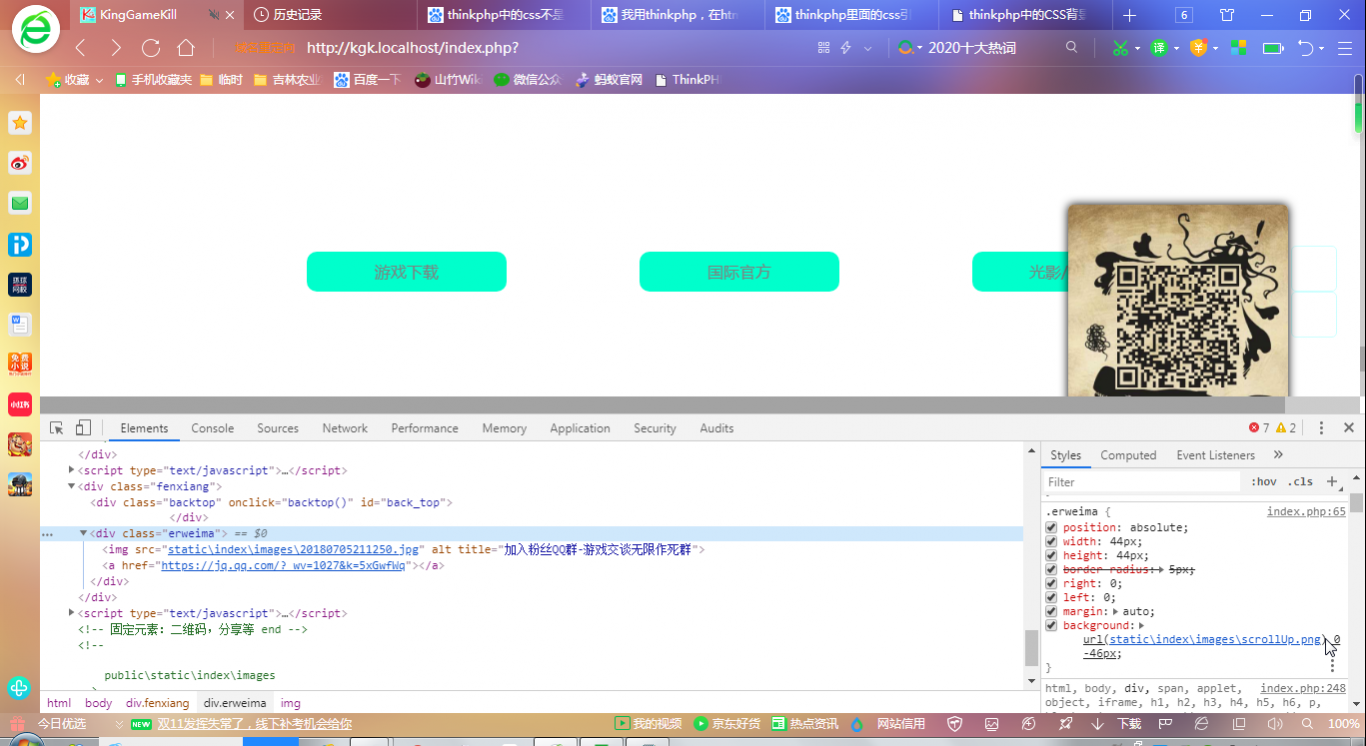
Task: Switch to the Console tab
Action: (x=213, y=428)
